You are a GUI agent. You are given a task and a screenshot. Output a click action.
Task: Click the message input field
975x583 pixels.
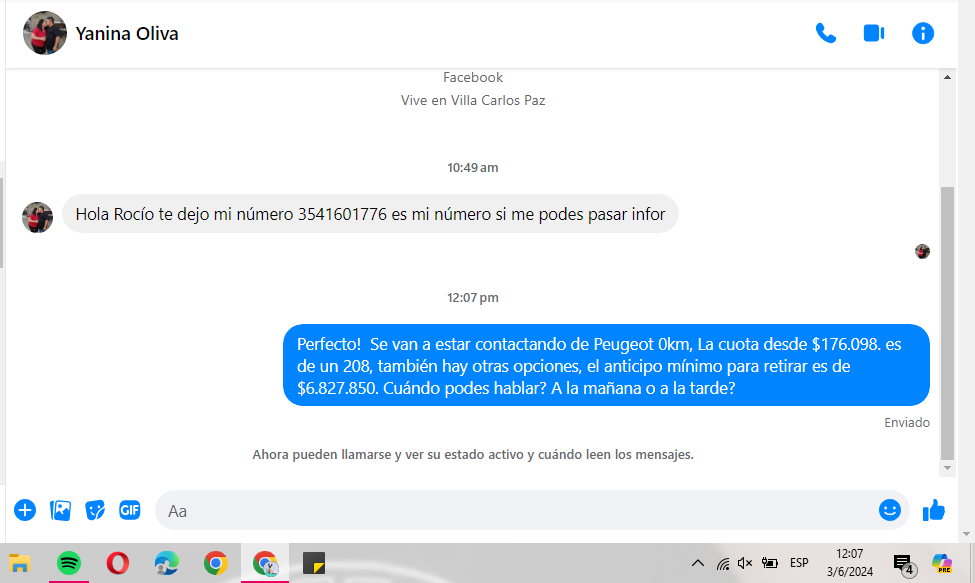tap(520, 510)
